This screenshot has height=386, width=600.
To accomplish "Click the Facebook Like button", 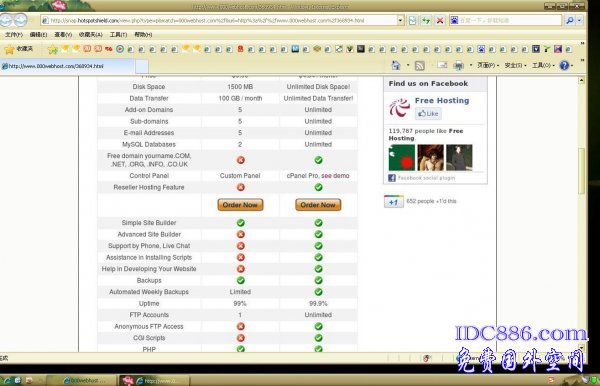I will [428, 114].
